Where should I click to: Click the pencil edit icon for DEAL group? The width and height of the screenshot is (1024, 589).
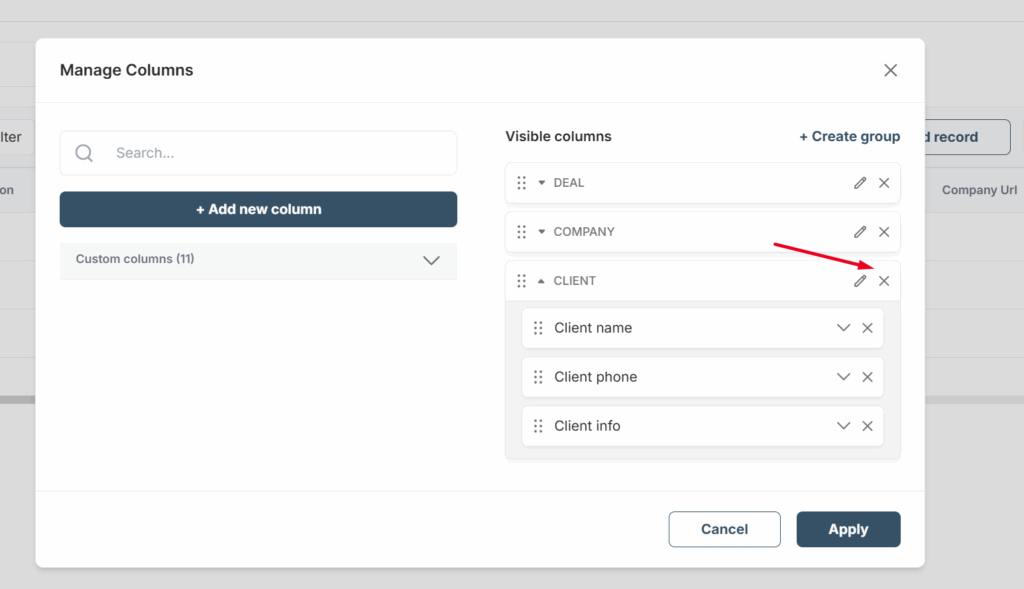[x=860, y=183]
